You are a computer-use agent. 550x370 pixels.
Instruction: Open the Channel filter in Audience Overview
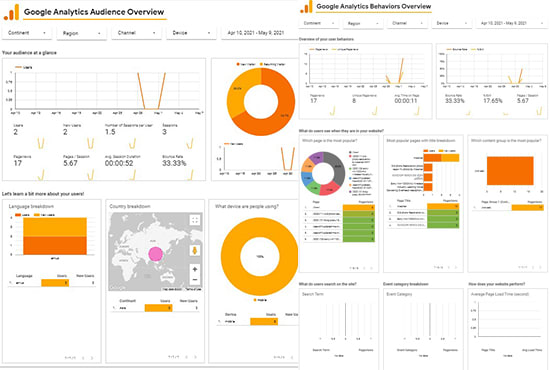(x=136, y=33)
